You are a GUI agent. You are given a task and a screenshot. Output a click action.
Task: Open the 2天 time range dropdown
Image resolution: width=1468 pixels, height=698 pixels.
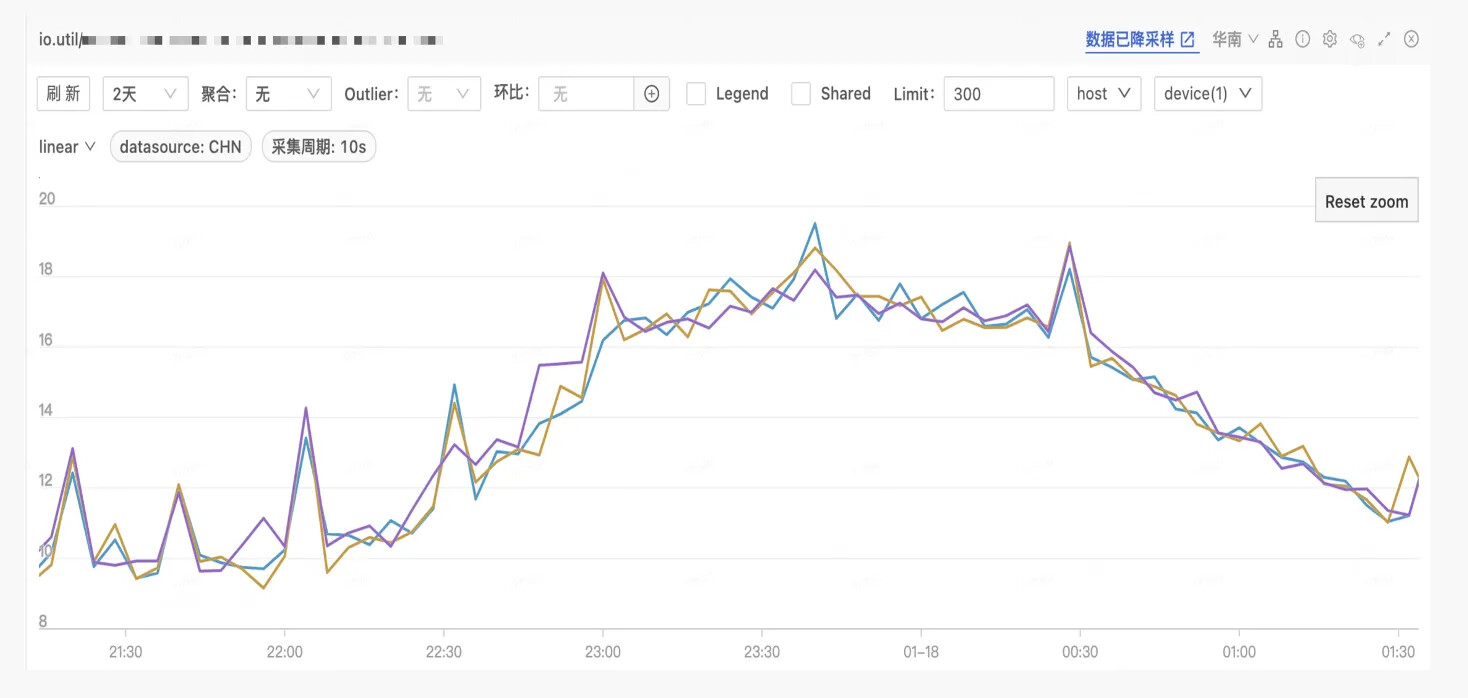pos(145,94)
